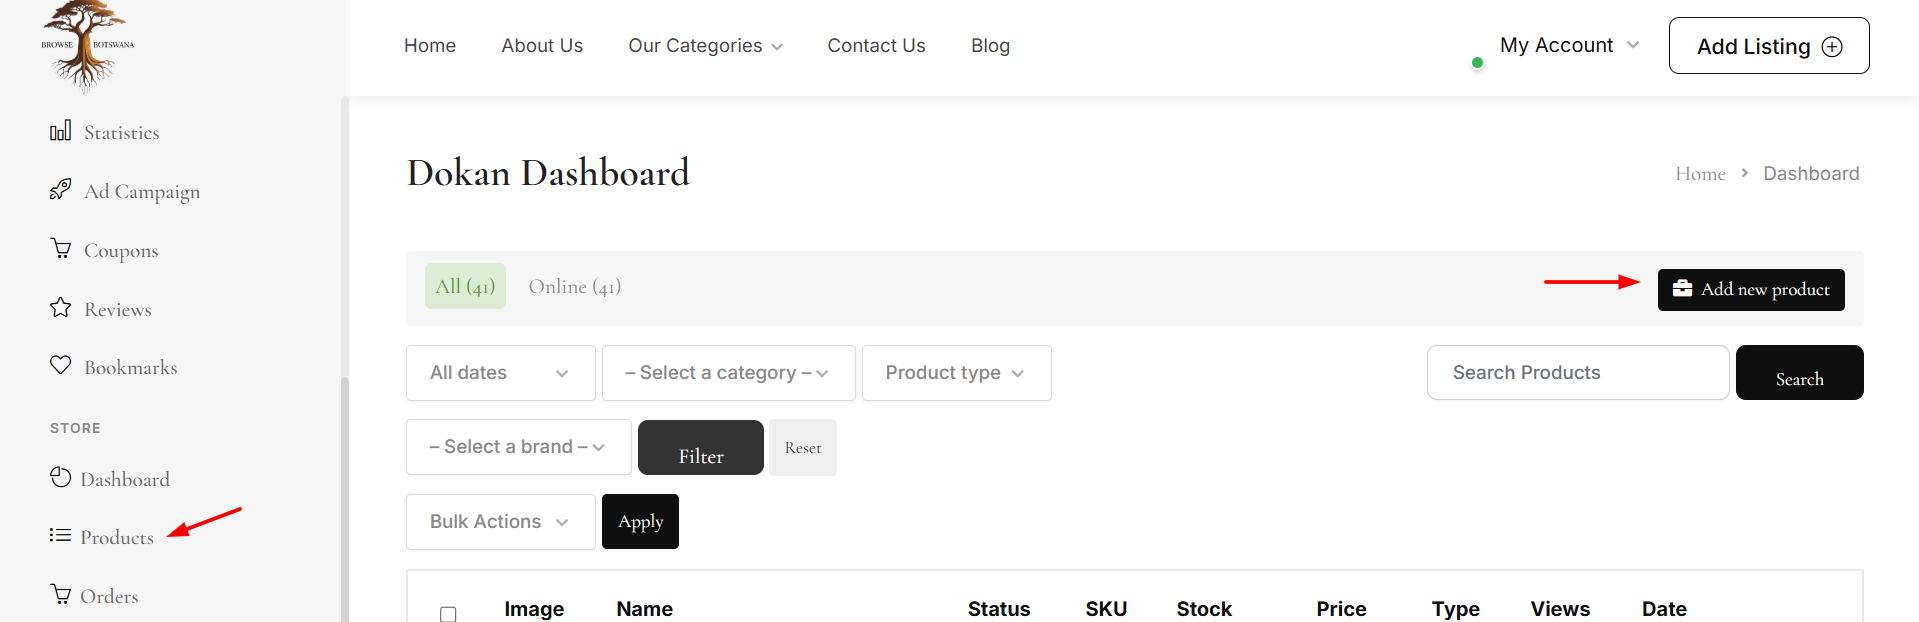
Task: Click the Coupons cart icon
Action: pos(61,248)
